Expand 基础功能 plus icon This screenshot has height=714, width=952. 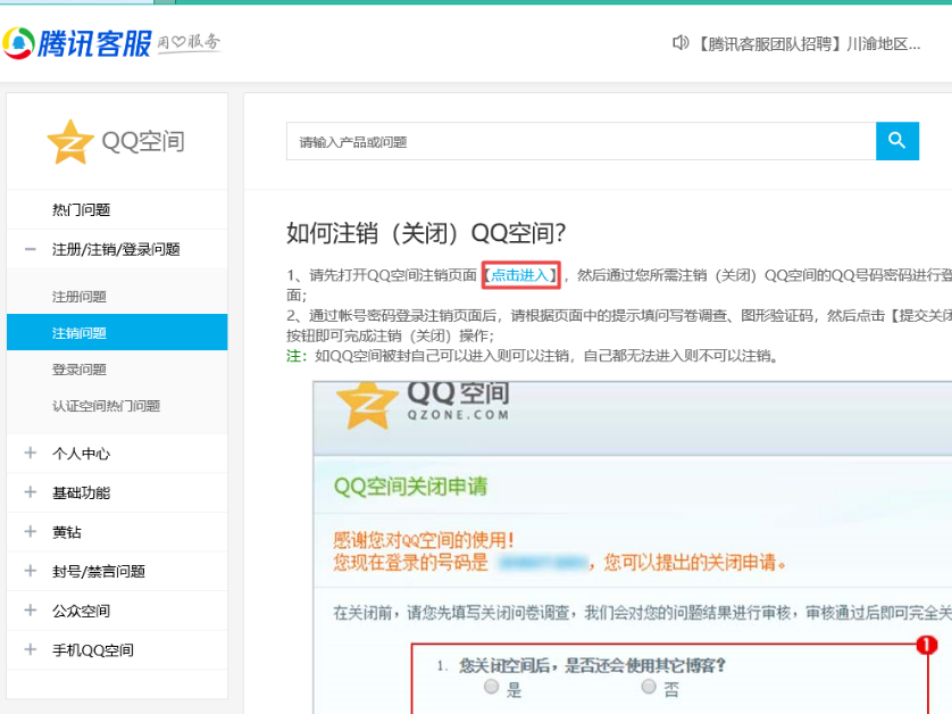pos(30,492)
